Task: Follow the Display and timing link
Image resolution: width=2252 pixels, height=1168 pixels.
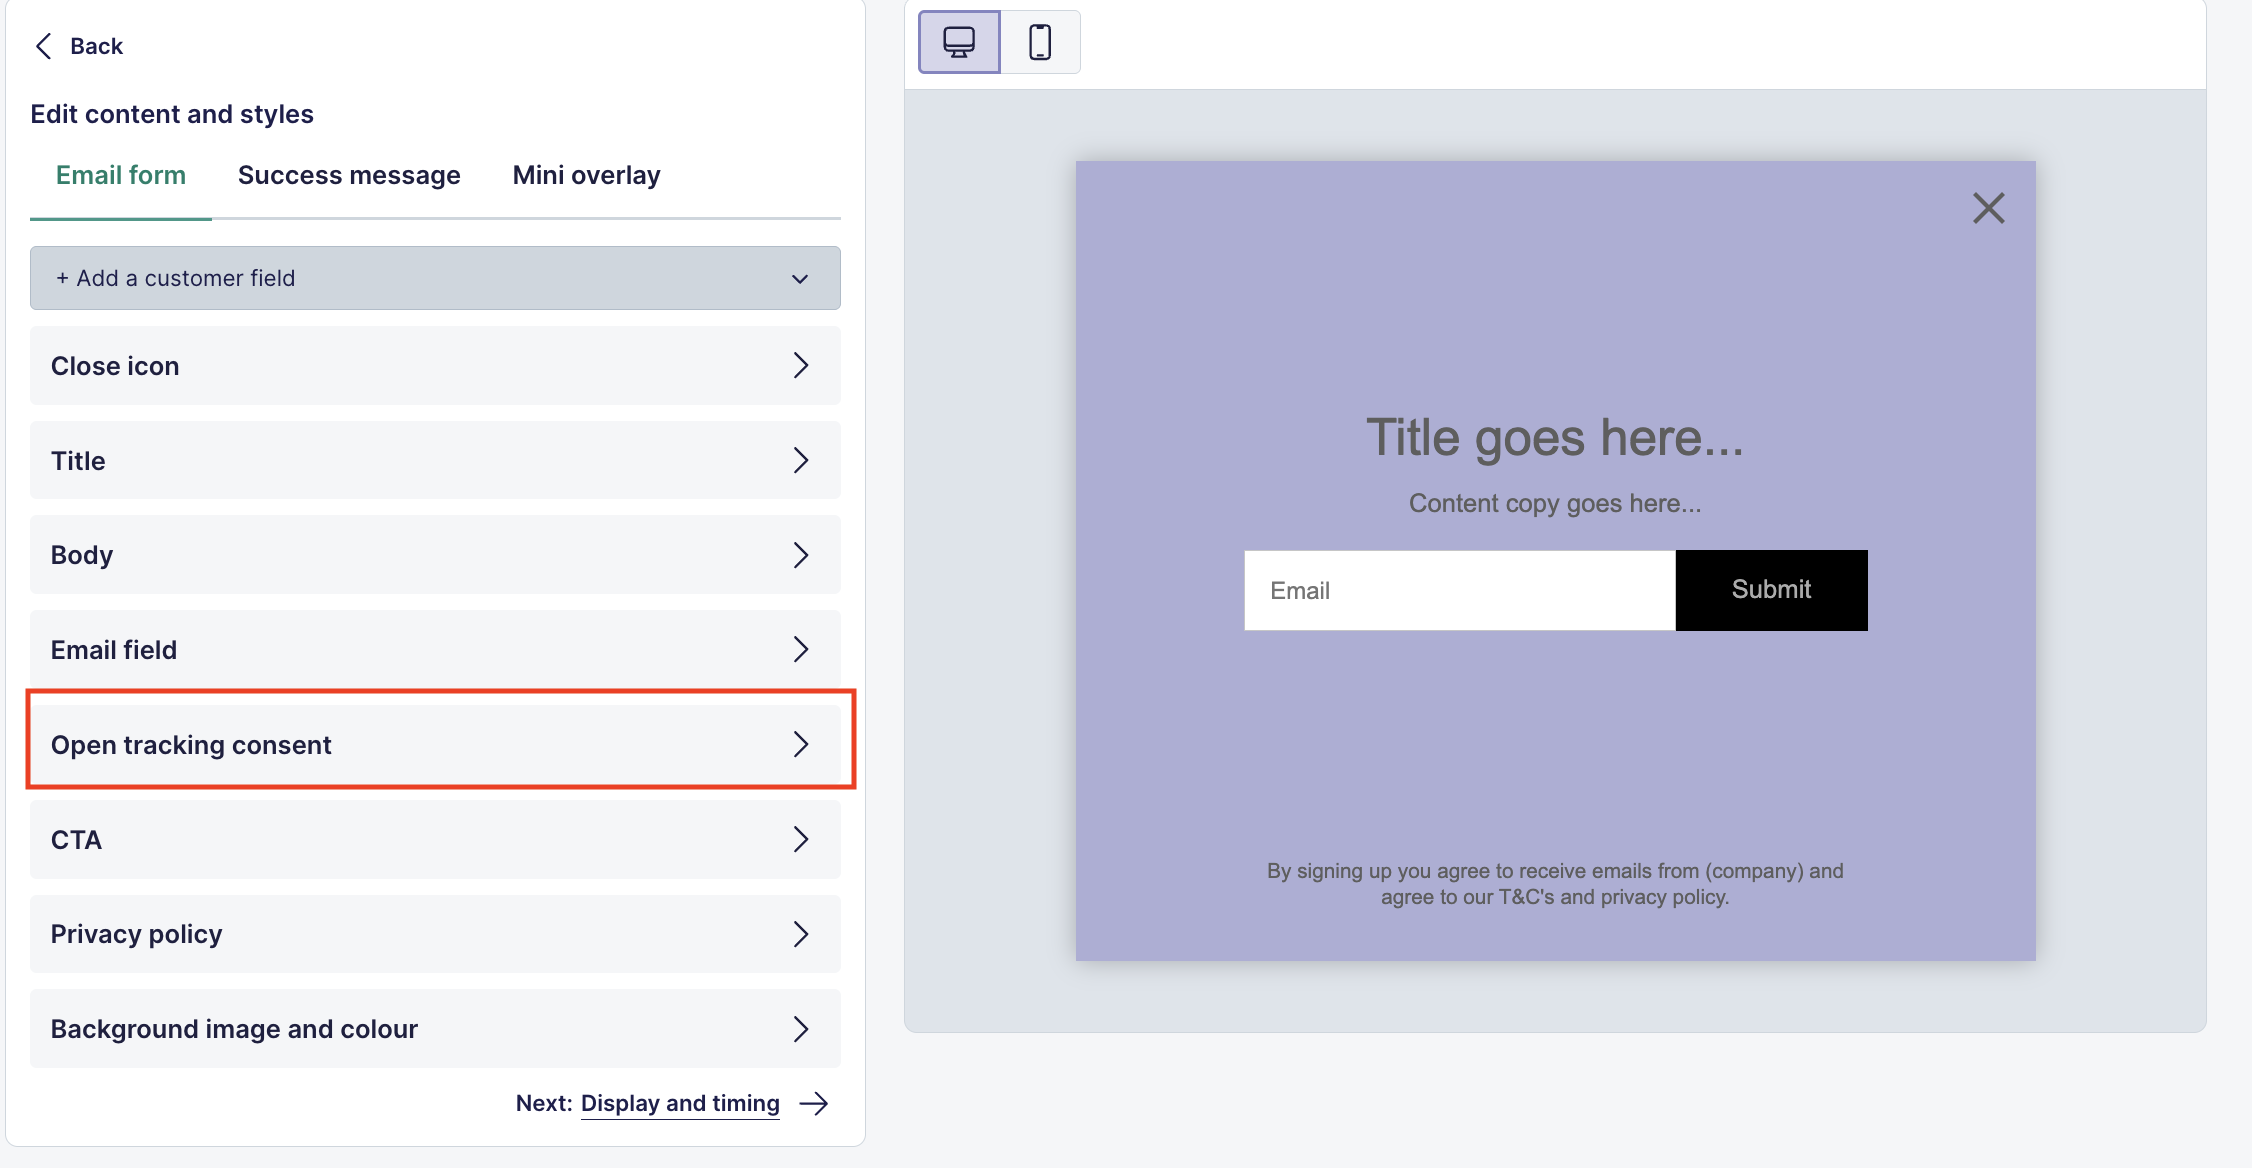Action: click(680, 1103)
